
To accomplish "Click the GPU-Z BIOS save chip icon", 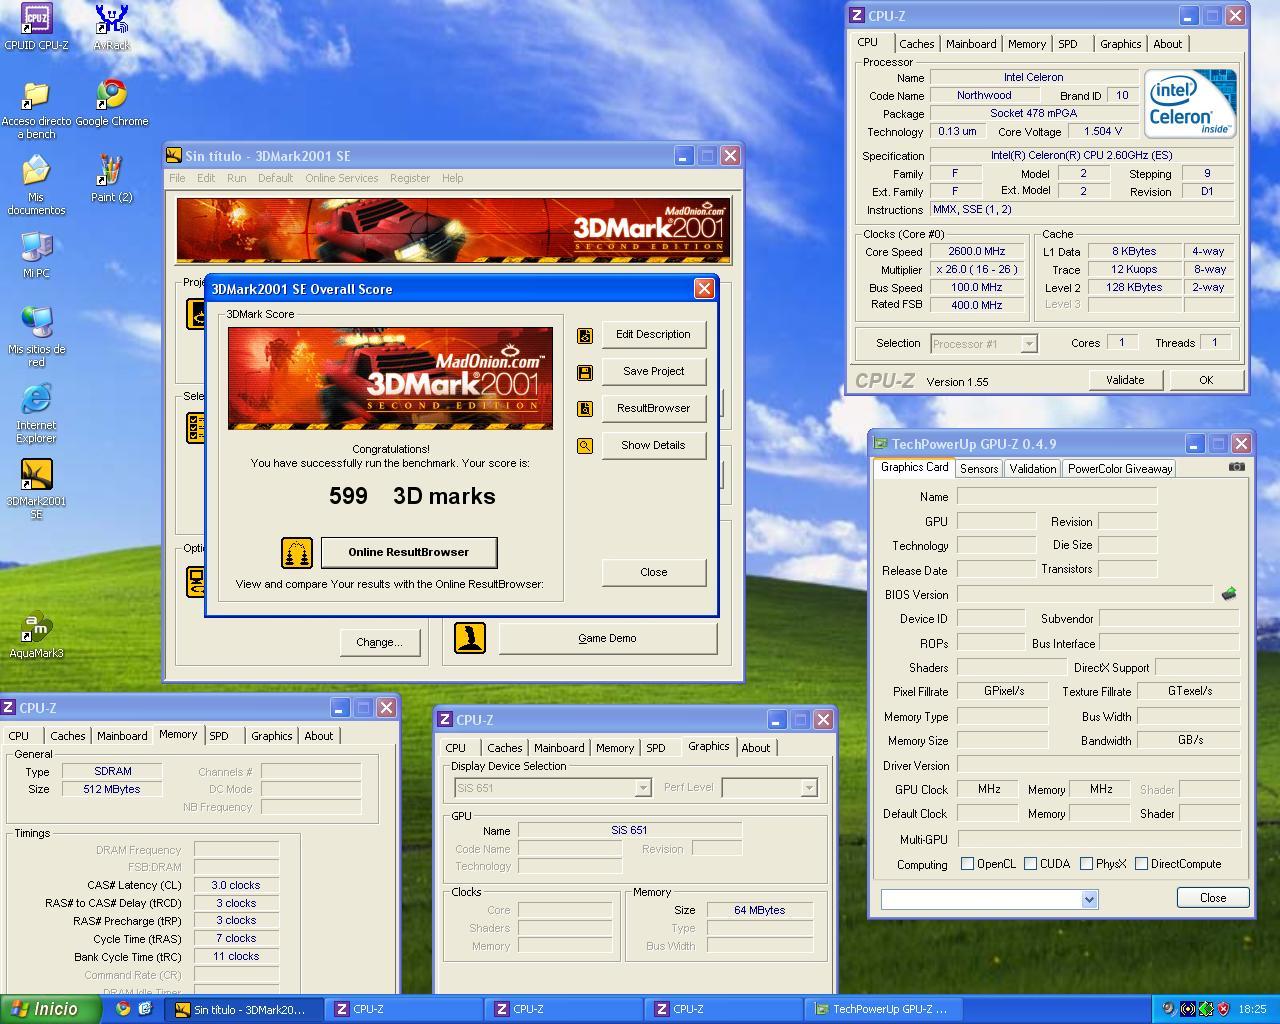I will [x=1229, y=594].
